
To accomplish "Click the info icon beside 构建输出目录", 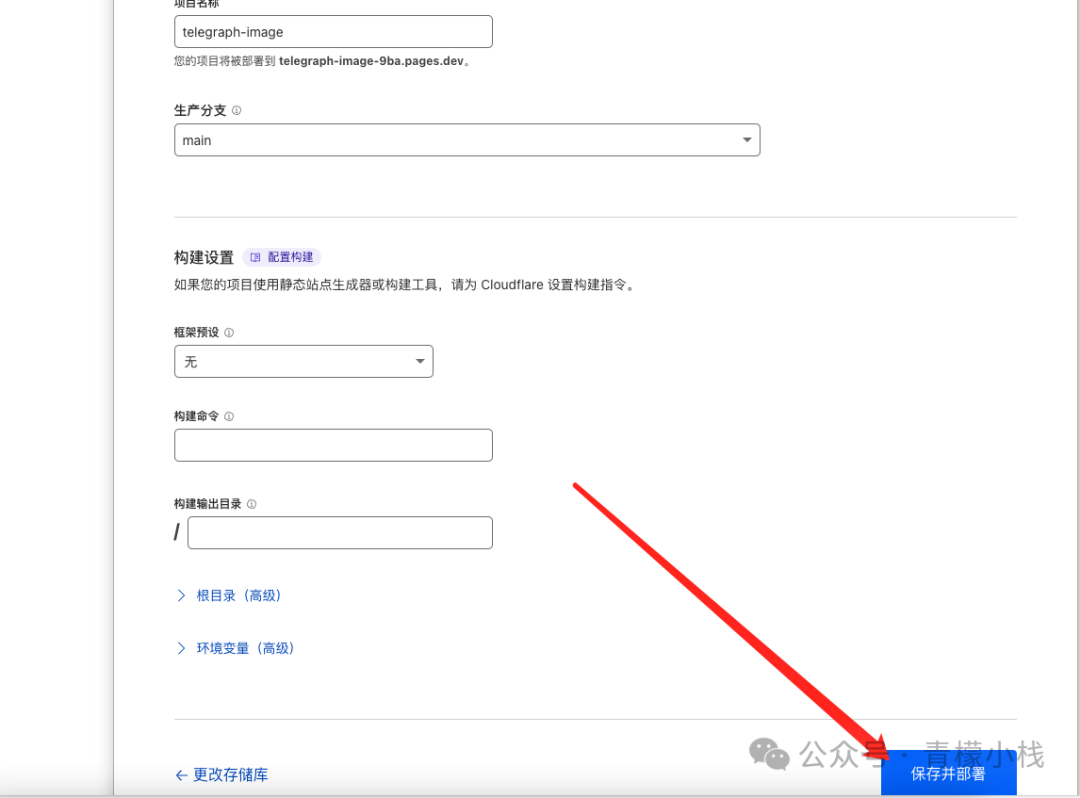I will 251,504.
